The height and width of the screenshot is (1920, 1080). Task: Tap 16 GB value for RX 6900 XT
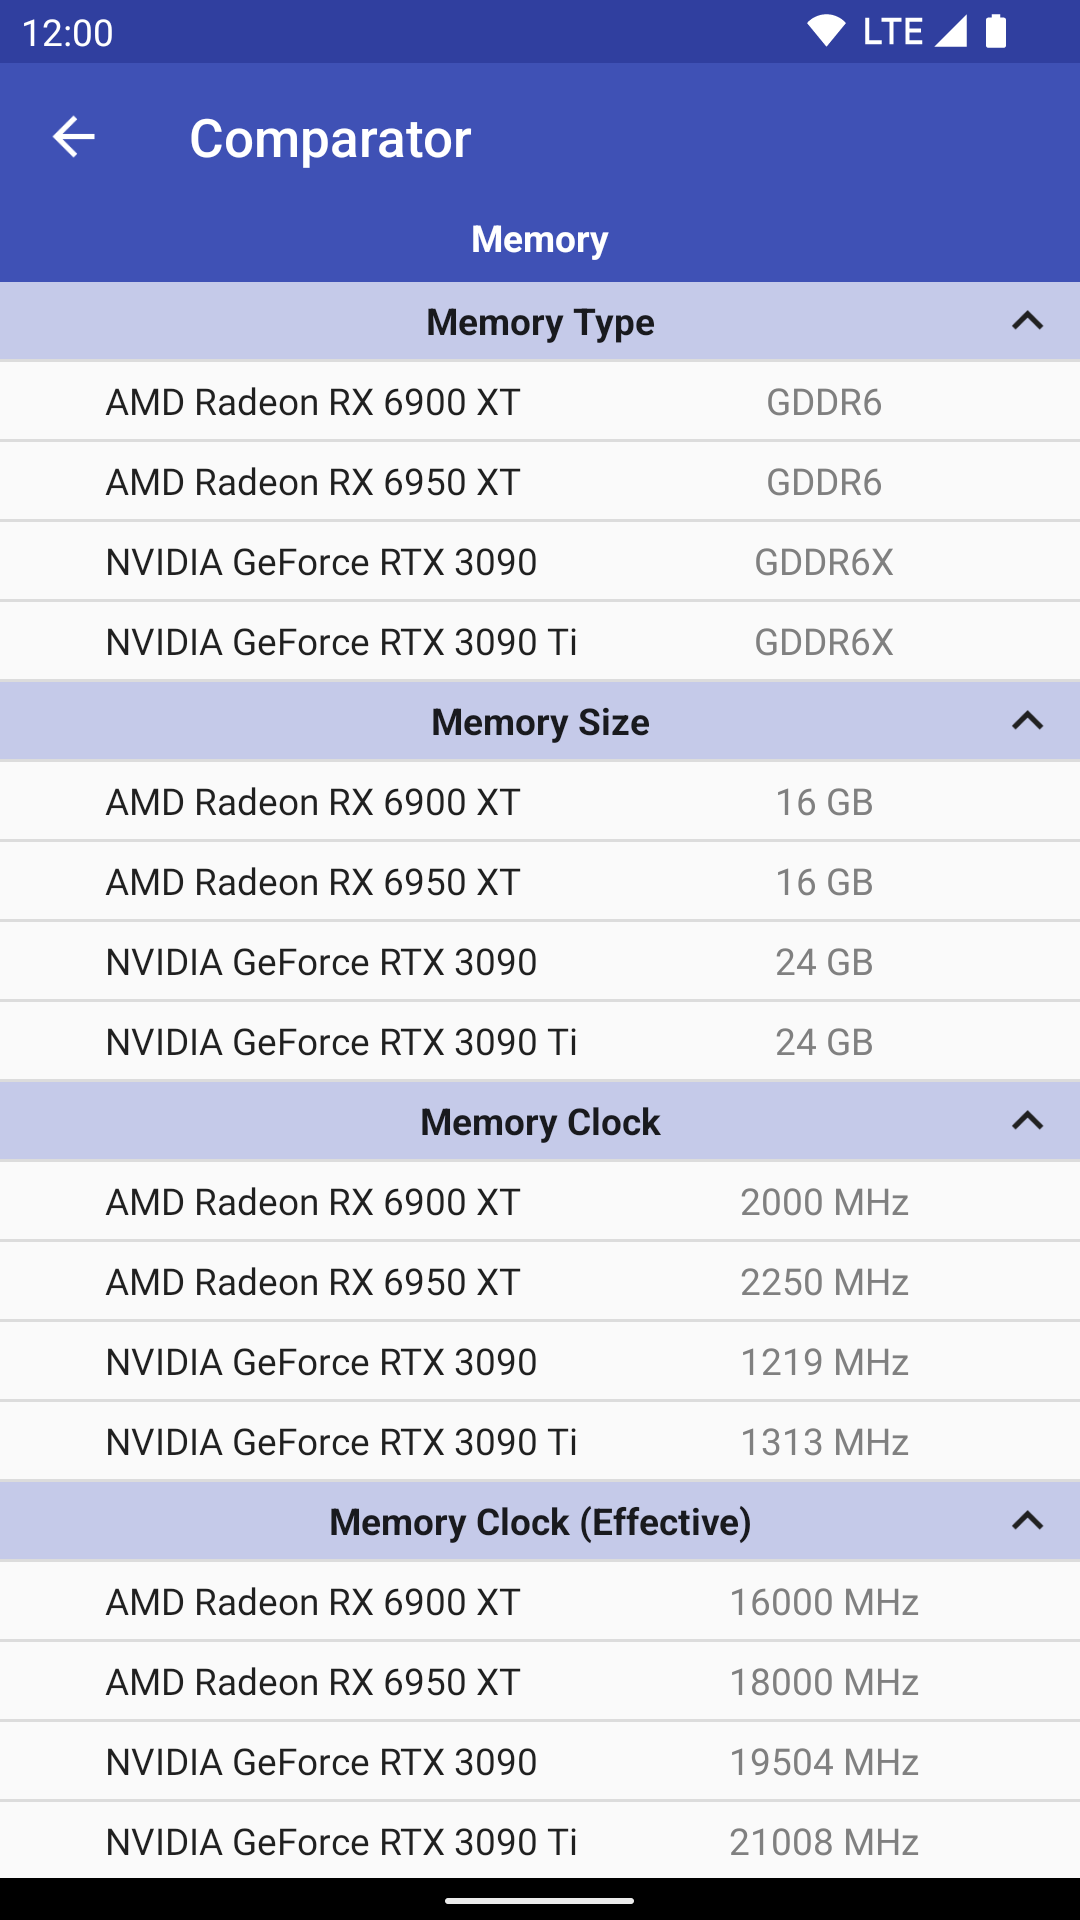pos(824,802)
